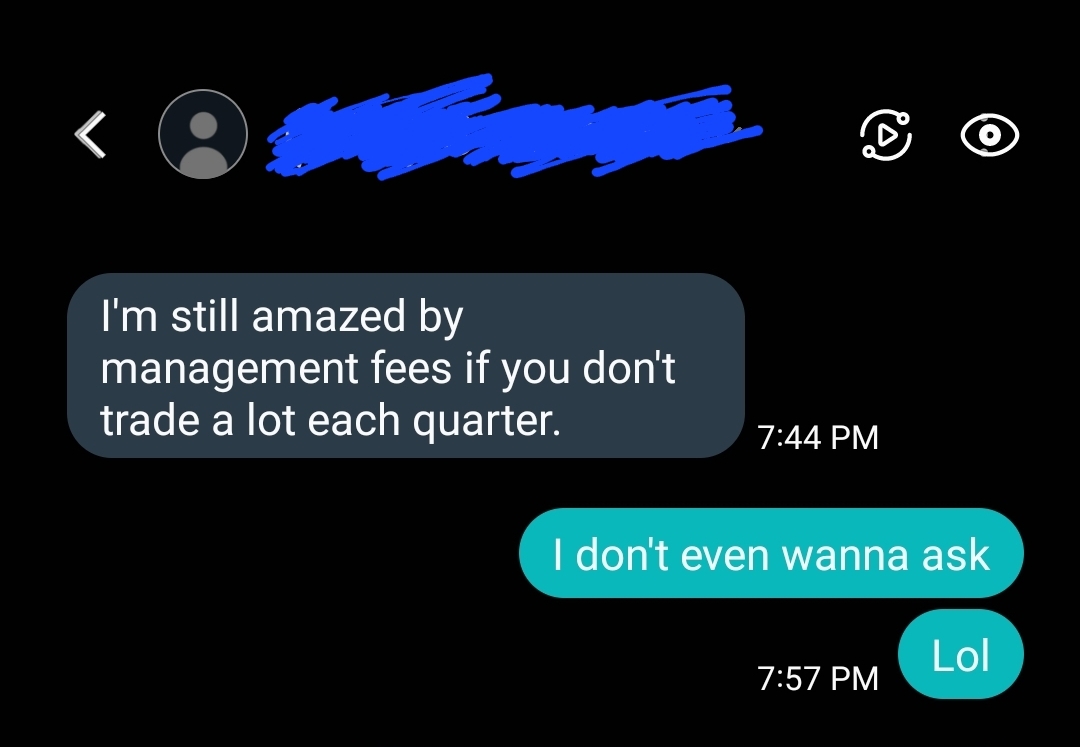The height and width of the screenshot is (747, 1080).
Task: Return to the conversations list via back arrow
Action: click(91, 135)
